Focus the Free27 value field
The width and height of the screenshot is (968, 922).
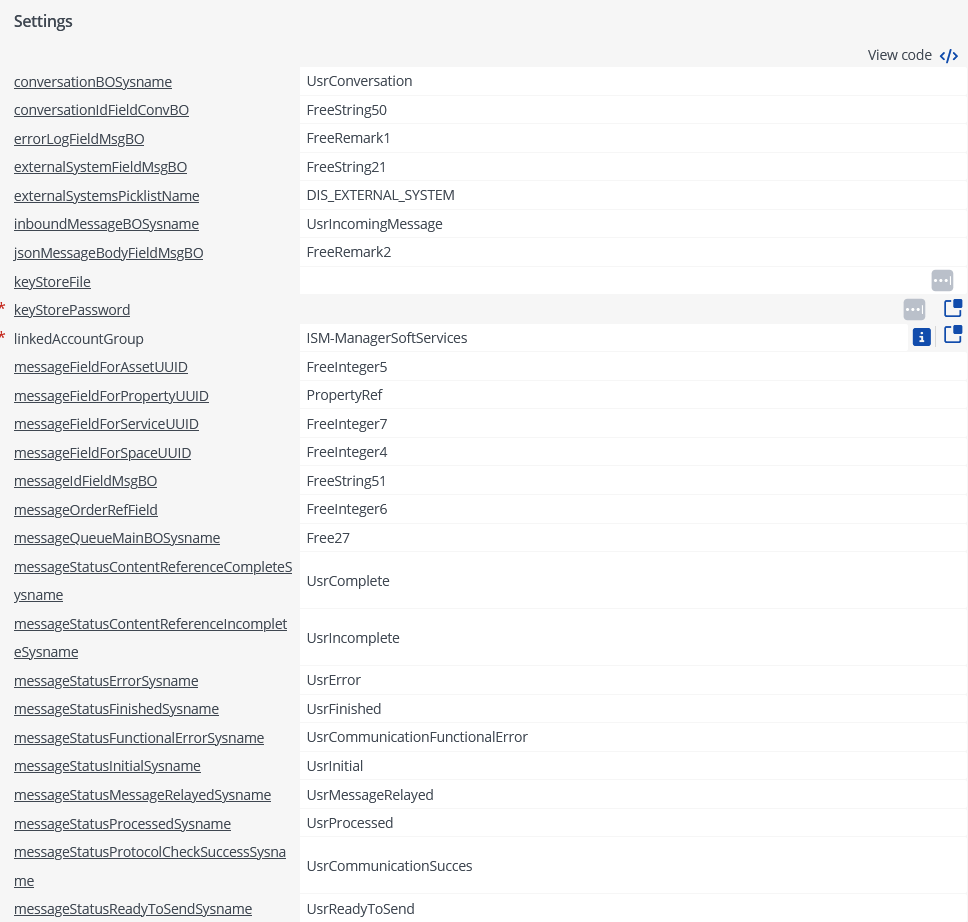(x=633, y=538)
